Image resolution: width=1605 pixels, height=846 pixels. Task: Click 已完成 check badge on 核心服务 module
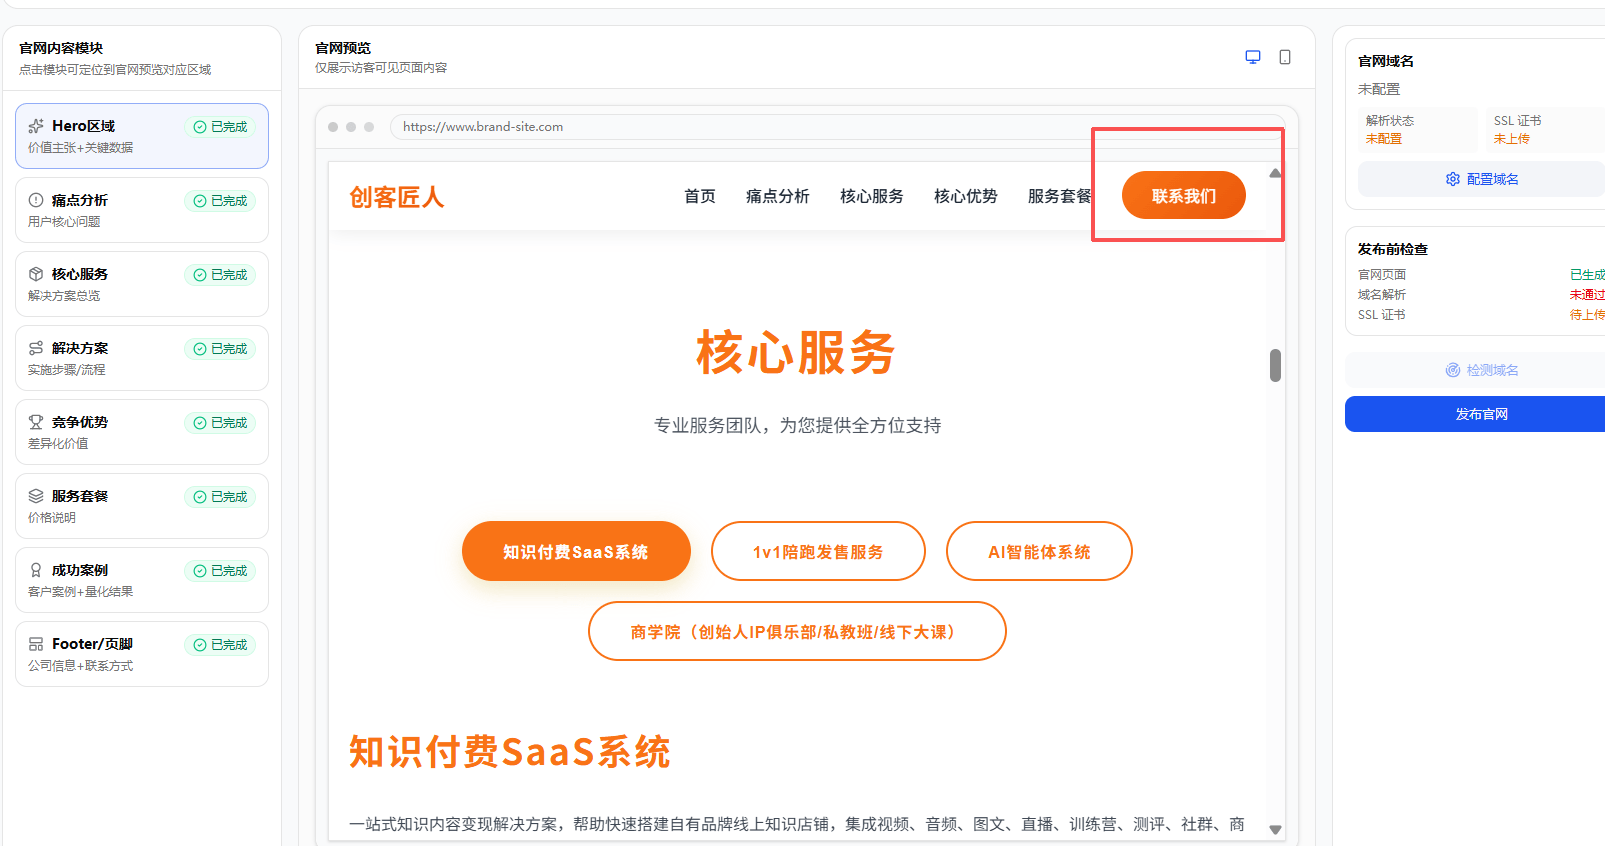click(220, 275)
